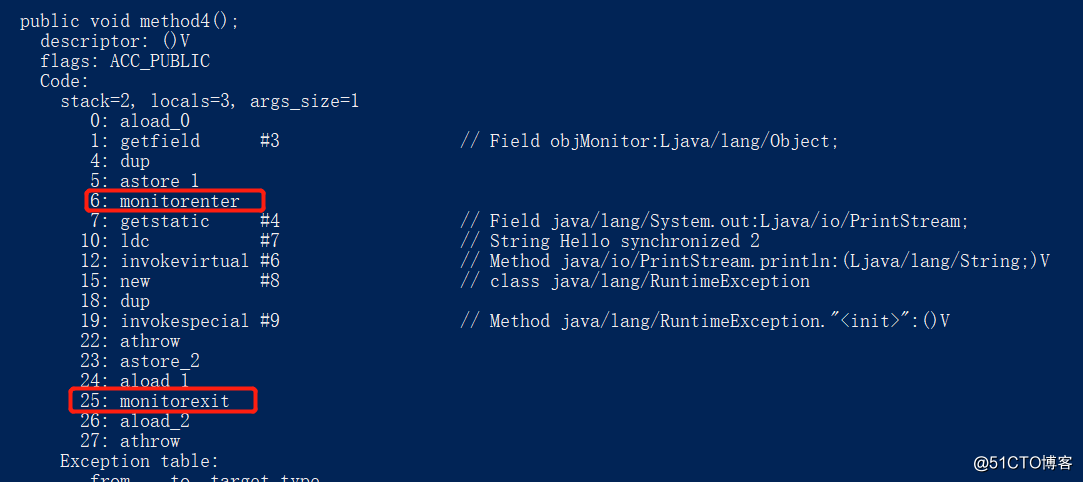Click the 'new #8' instruction at offset 15

[180, 281]
